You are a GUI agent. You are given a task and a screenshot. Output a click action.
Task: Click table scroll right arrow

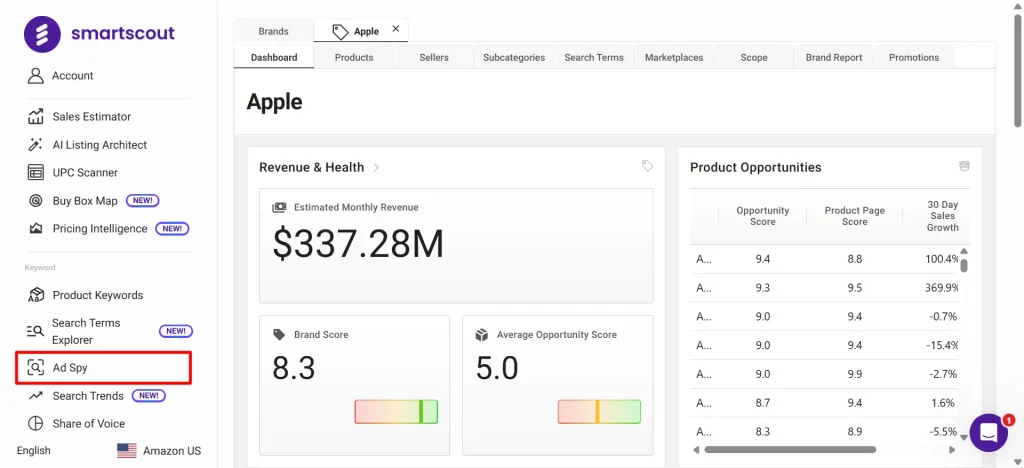[952, 450]
